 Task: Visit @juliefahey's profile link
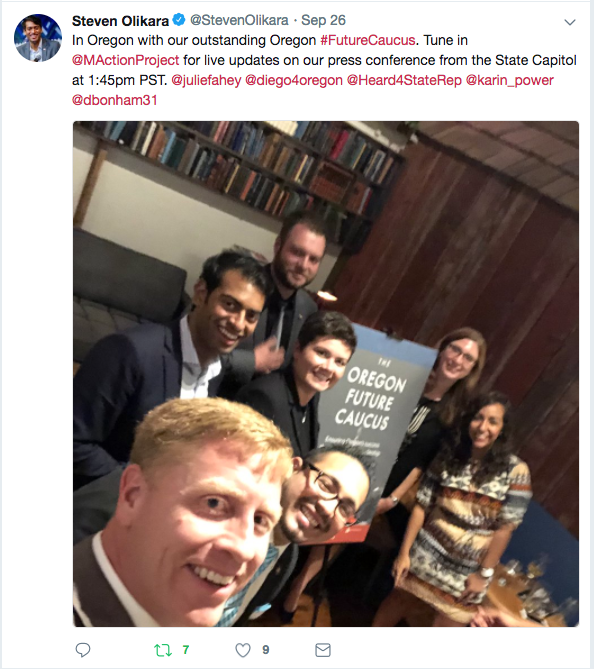tap(206, 80)
